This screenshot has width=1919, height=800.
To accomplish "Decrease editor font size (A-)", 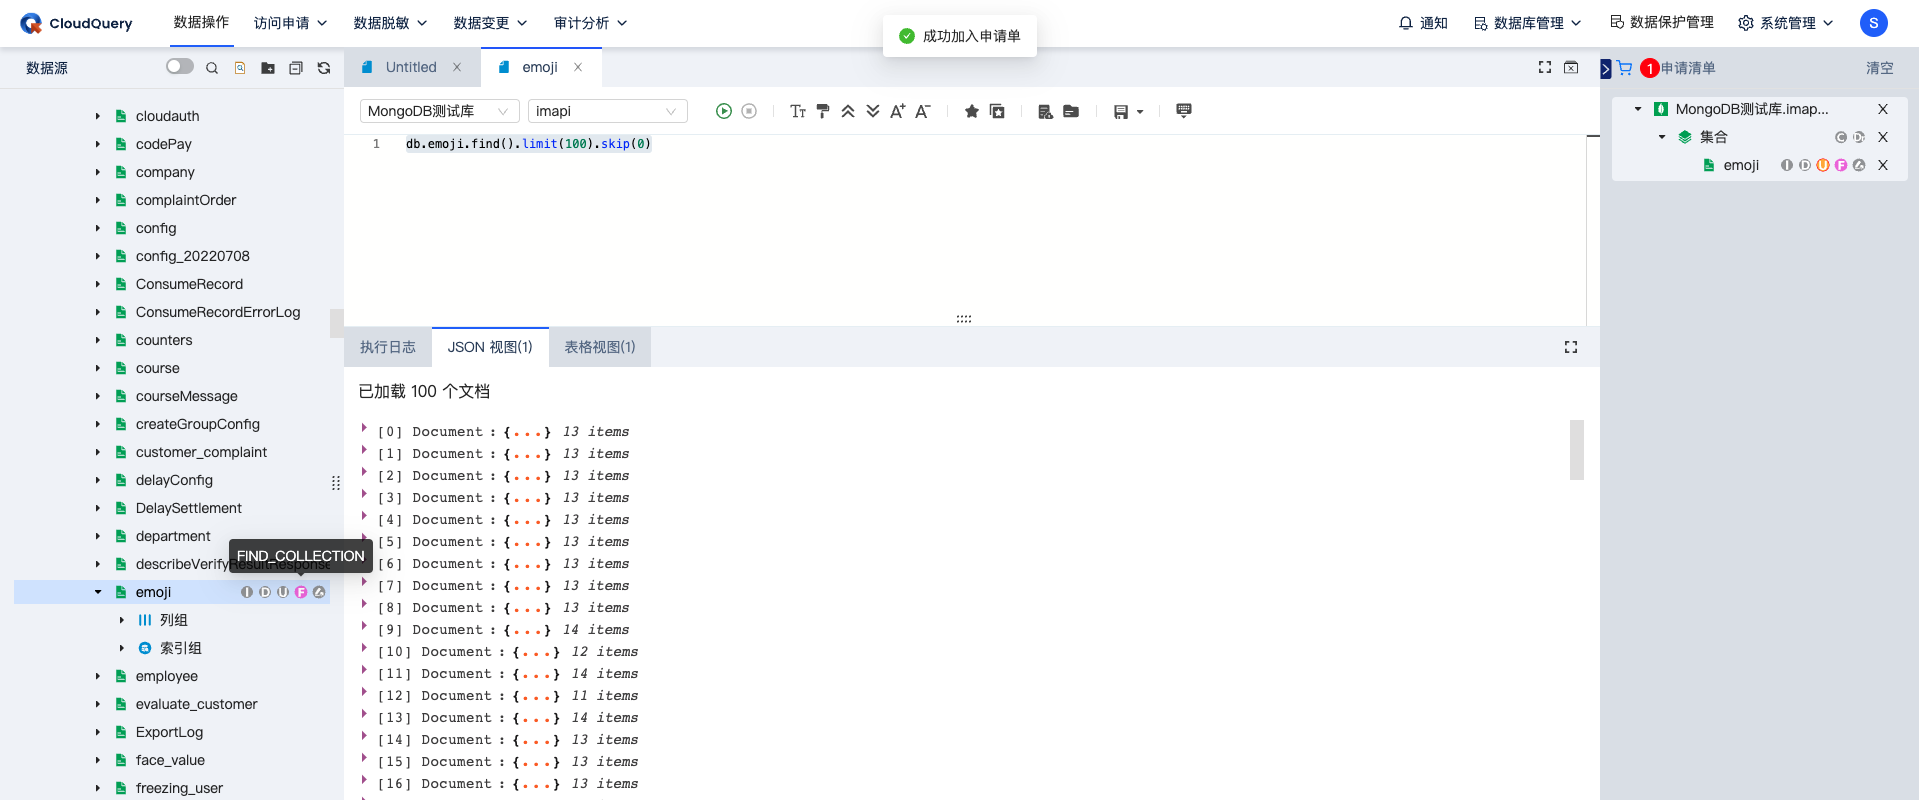I will click(x=923, y=111).
